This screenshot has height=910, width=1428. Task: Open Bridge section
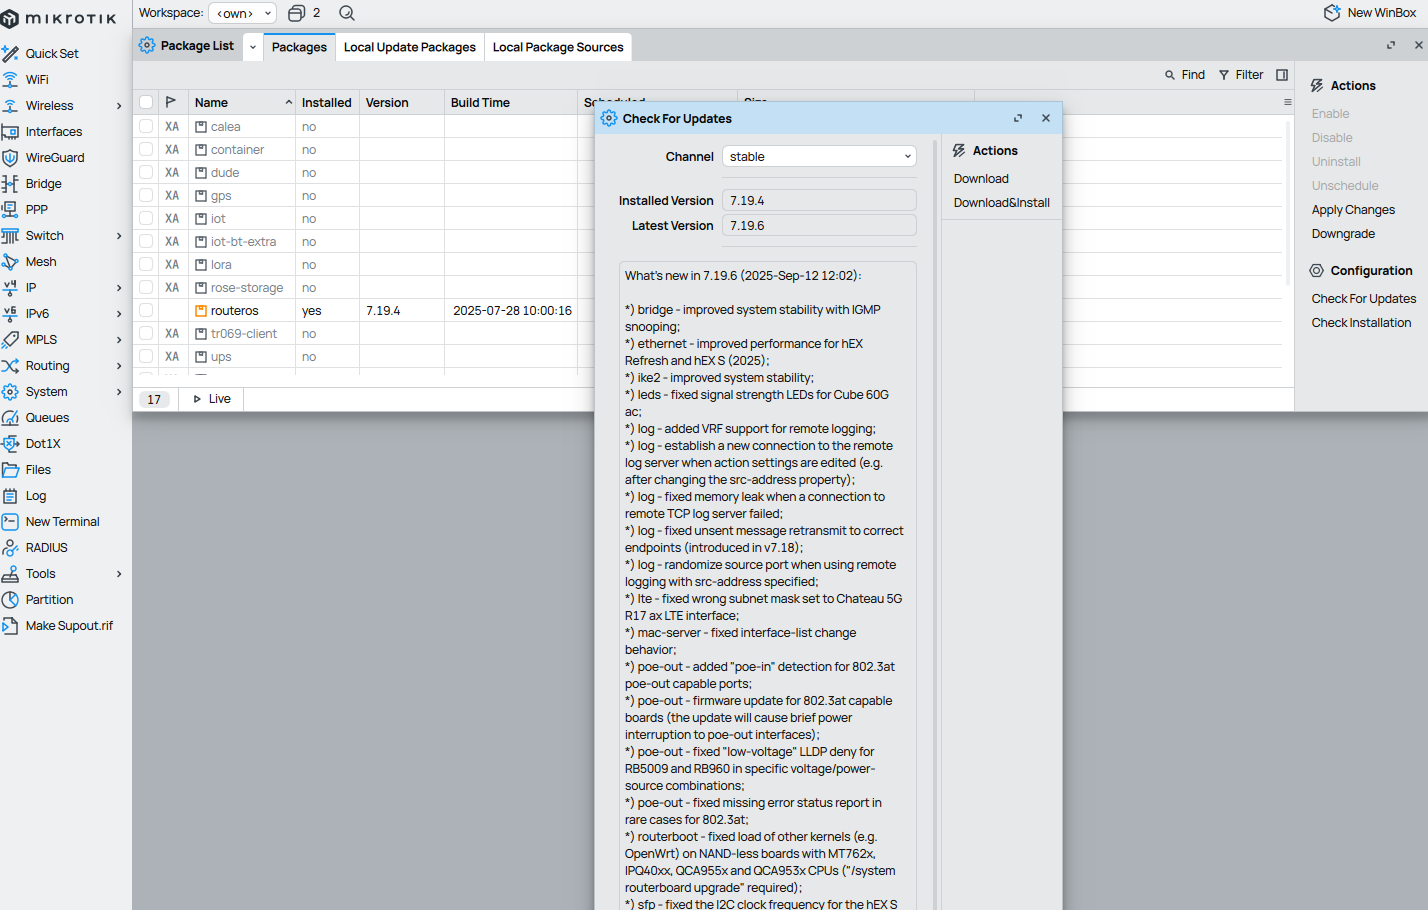click(44, 184)
